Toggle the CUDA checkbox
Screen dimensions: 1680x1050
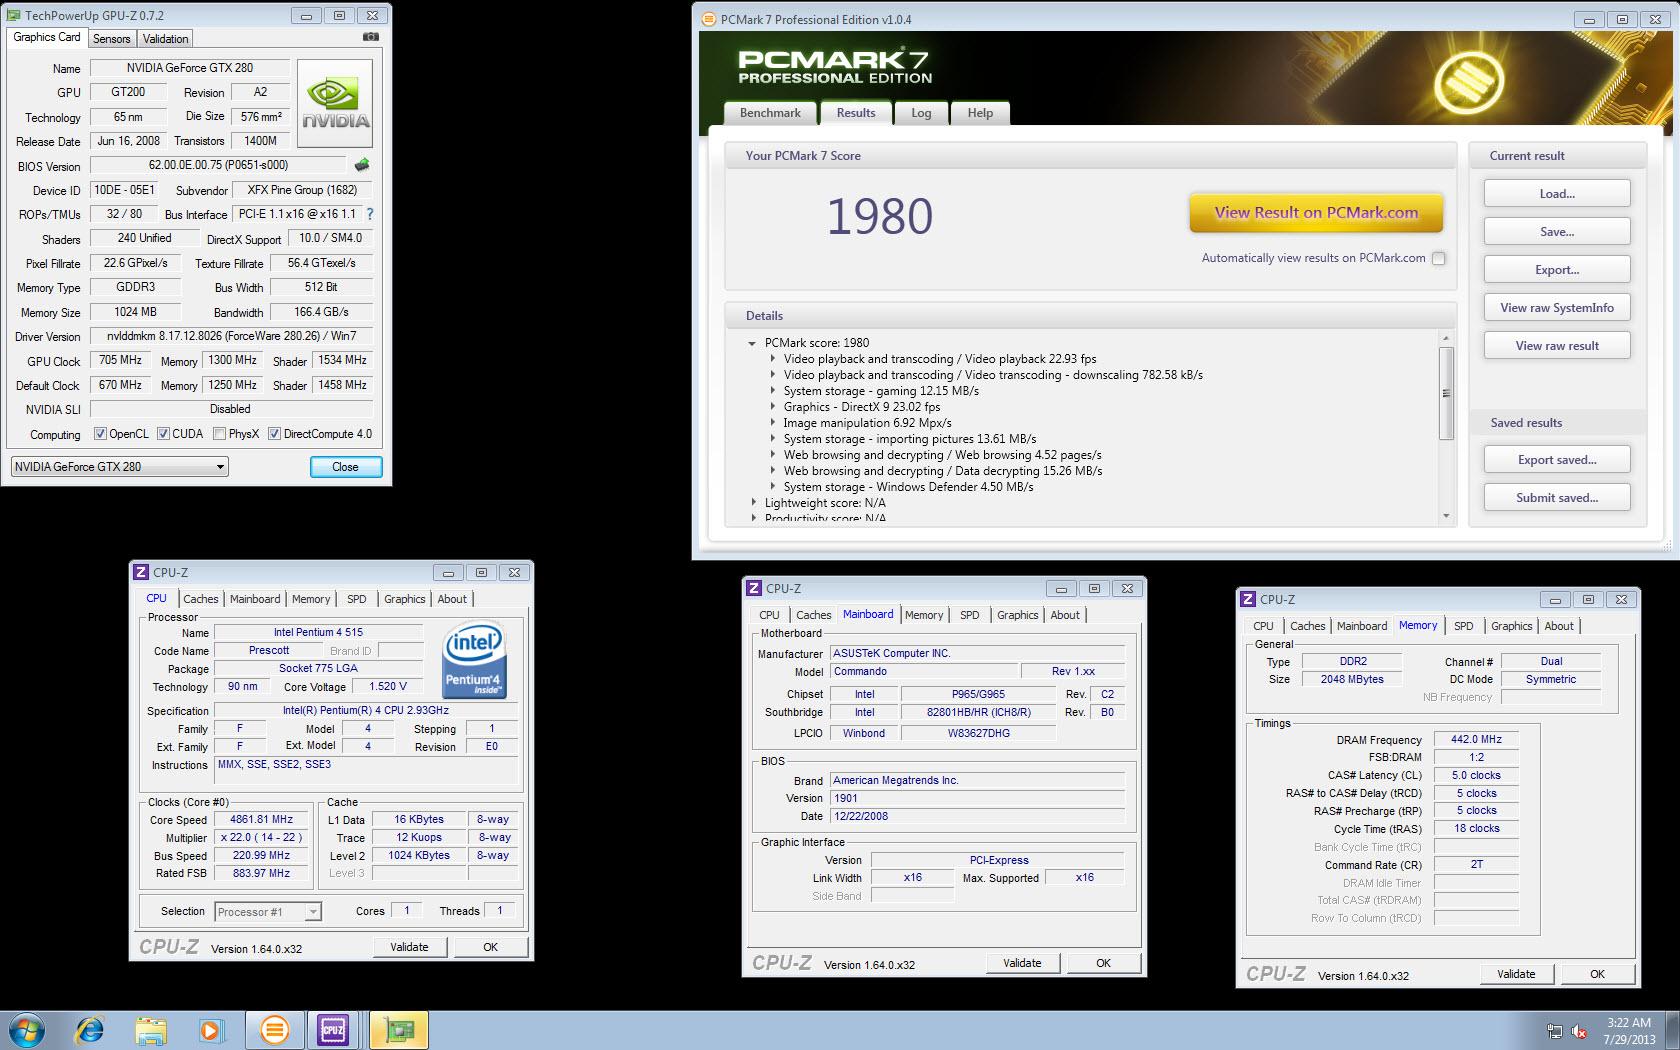(x=163, y=434)
